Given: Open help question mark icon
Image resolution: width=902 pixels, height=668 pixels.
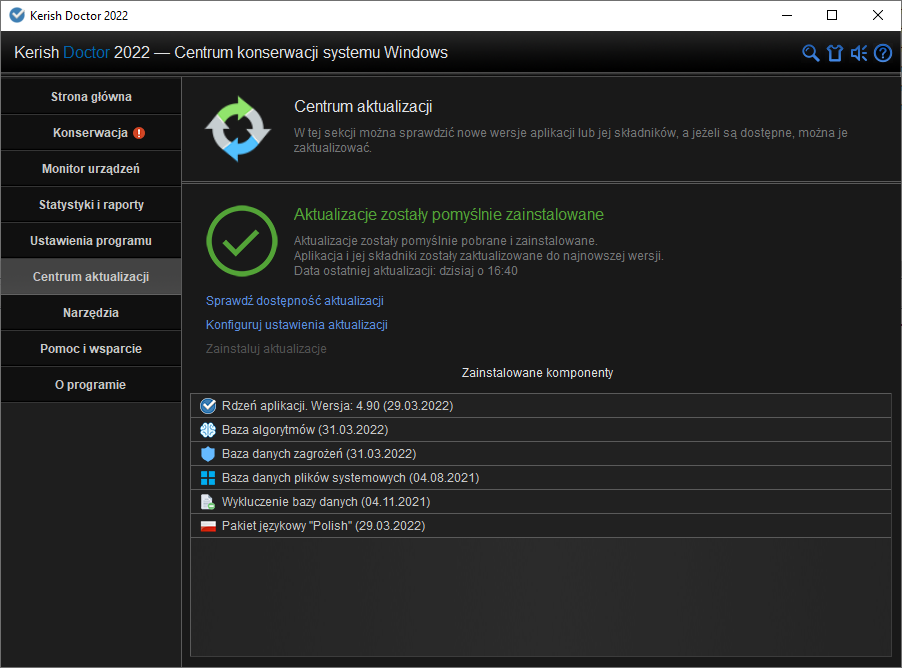Looking at the screenshot, I should click(883, 53).
